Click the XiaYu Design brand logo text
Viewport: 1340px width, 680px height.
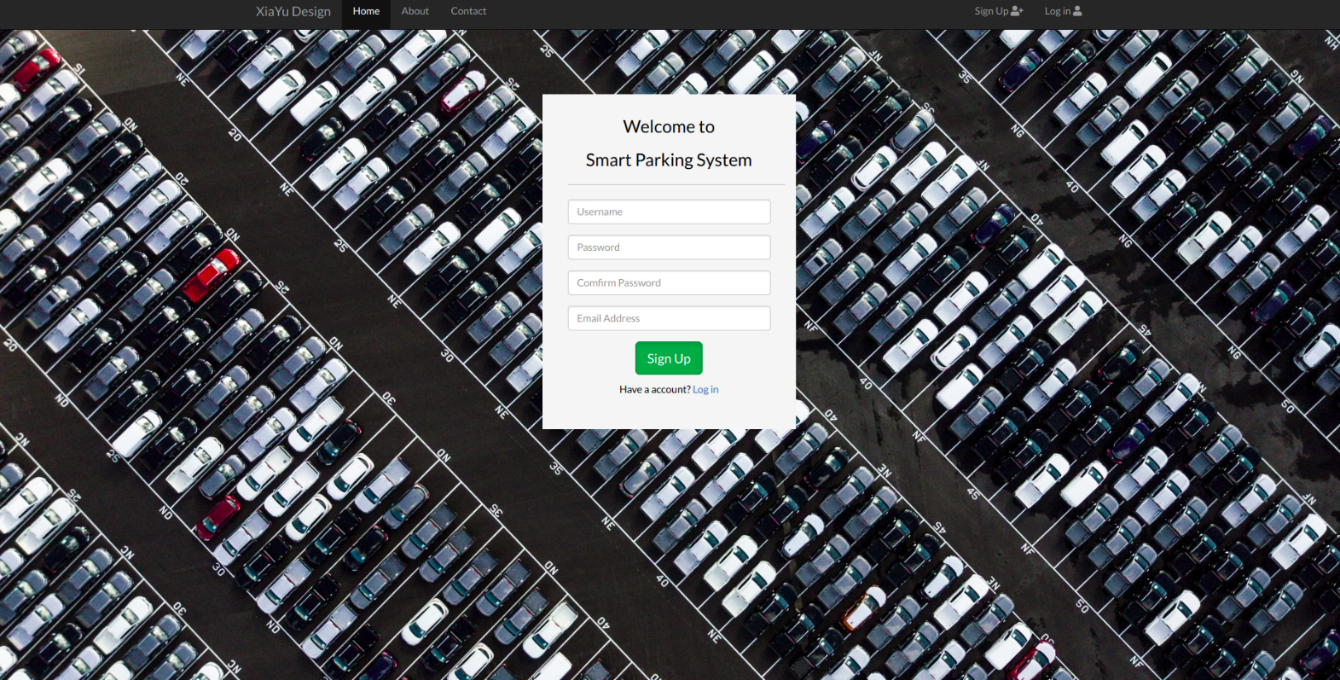(x=293, y=12)
